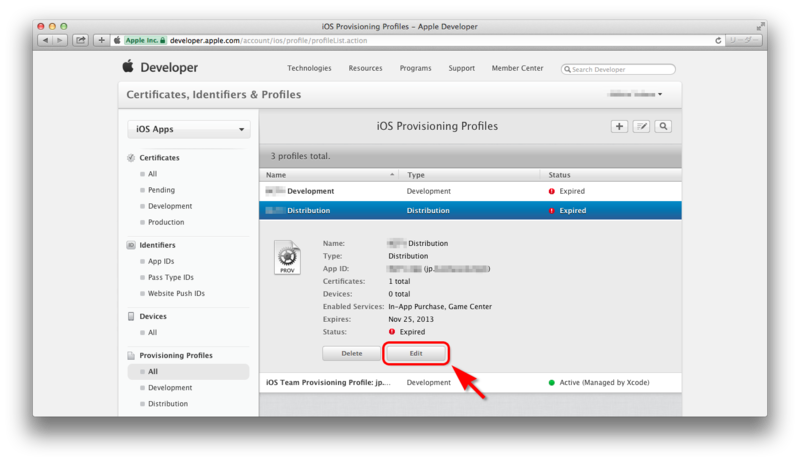The width and height of the screenshot is (800, 462).
Task: Click the Reader button in address bar
Action: [744, 40]
